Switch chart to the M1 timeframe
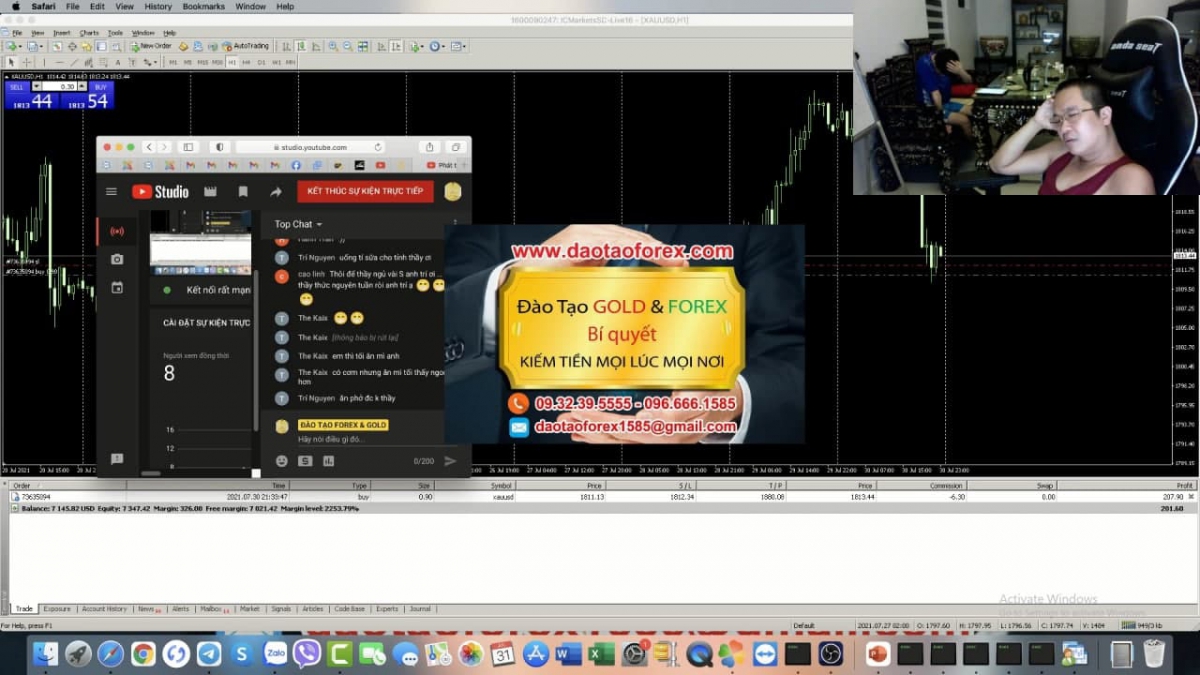This screenshot has height=675, width=1200. (172, 62)
